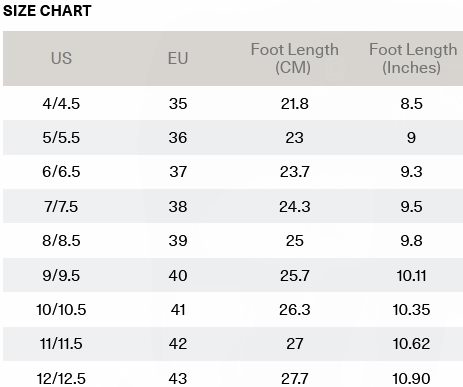Select the 10.62 inches cell
463x387 pixels.
[412, 344]
